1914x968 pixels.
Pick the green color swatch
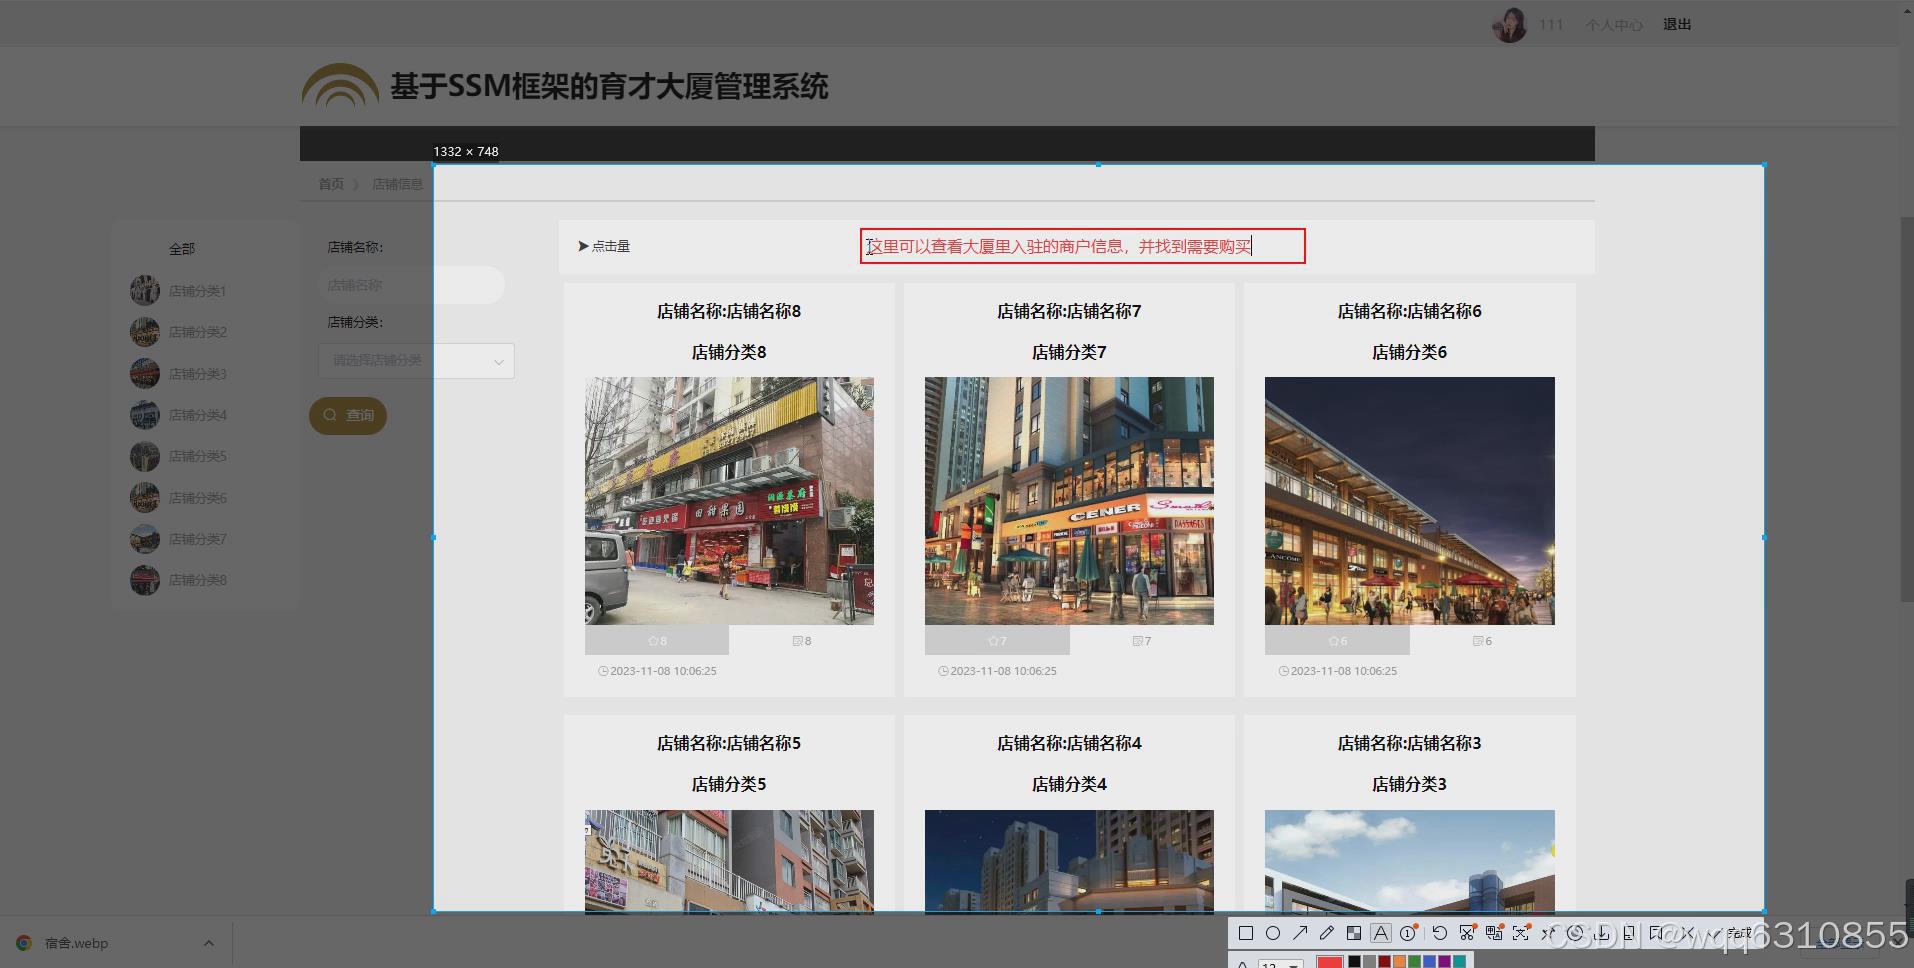click(1414, 961)
